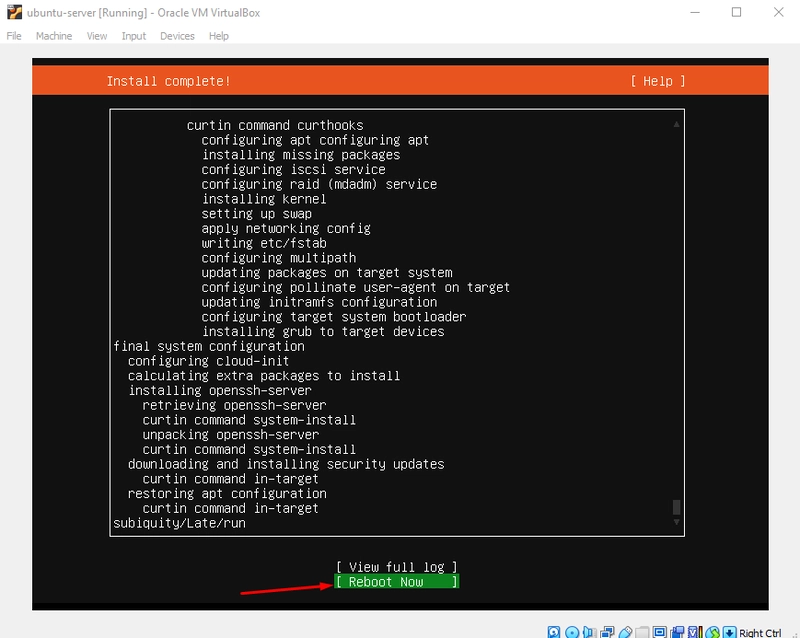The height and width of the screenshot is (638, 800).
Task: Click the network adapters status icon
Action: (x=607, y=632)
